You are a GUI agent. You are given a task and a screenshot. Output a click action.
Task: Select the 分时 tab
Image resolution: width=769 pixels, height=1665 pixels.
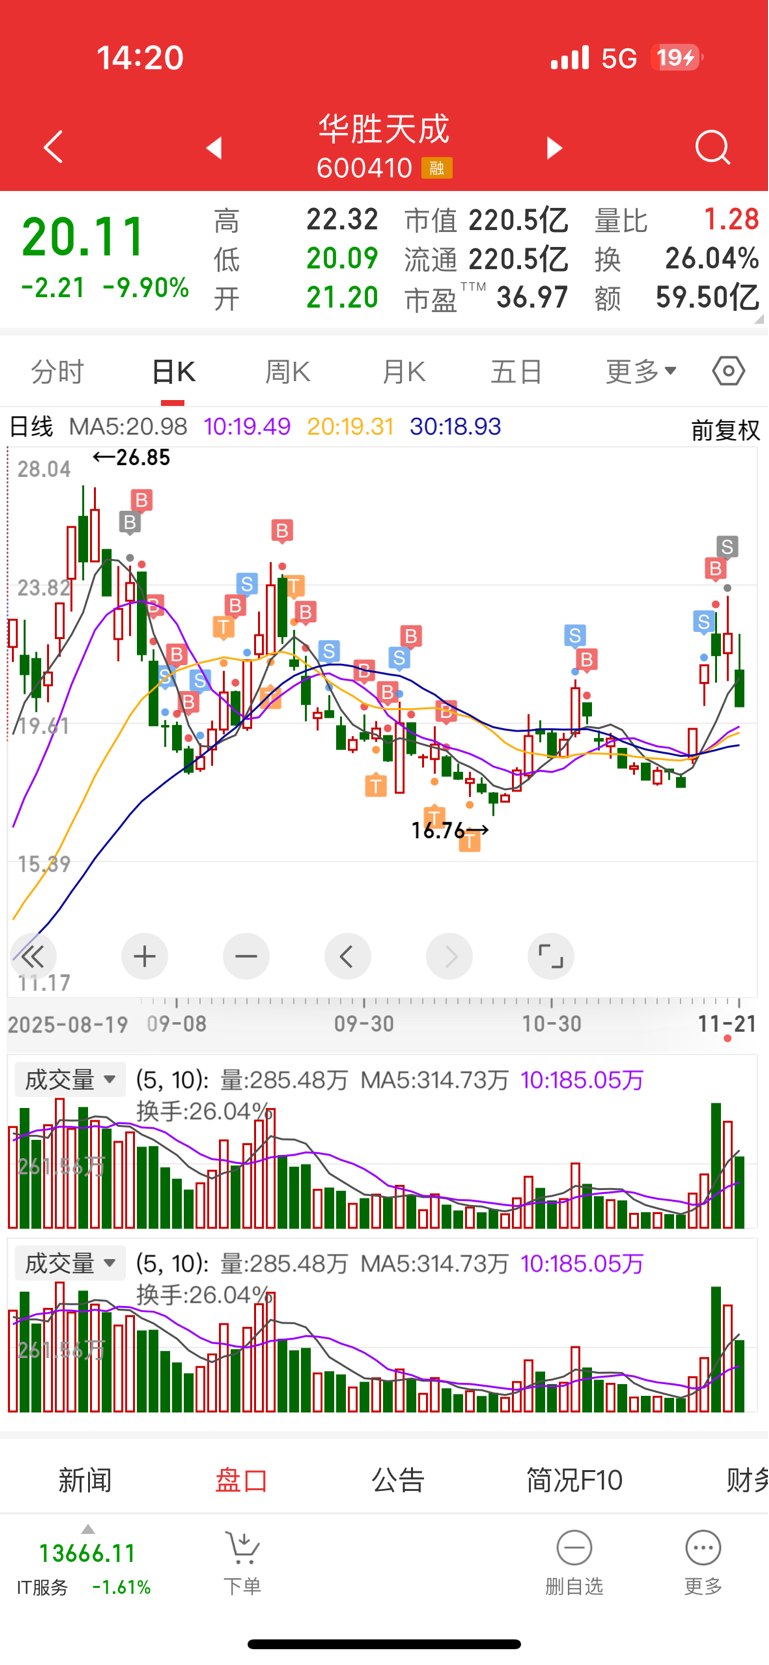pyautogui.click(x=57, y=372)
